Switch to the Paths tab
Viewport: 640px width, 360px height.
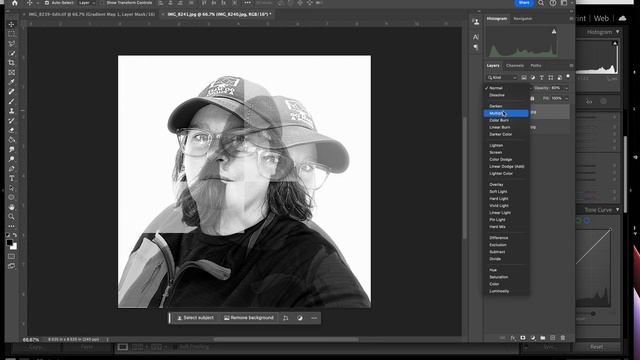click(536, 66)
